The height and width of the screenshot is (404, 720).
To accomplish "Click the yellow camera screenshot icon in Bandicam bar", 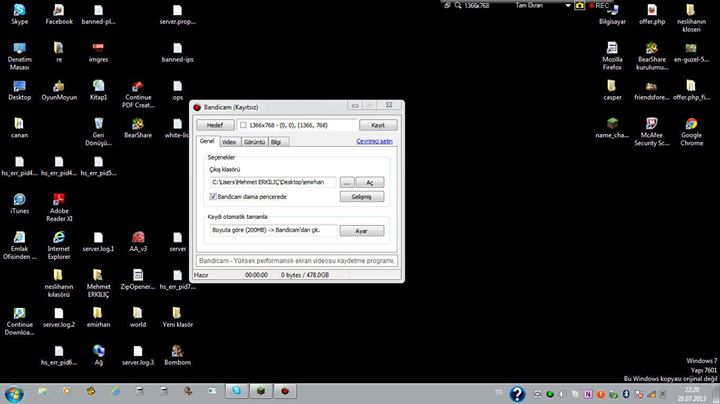I will click(x=579, y=6).
